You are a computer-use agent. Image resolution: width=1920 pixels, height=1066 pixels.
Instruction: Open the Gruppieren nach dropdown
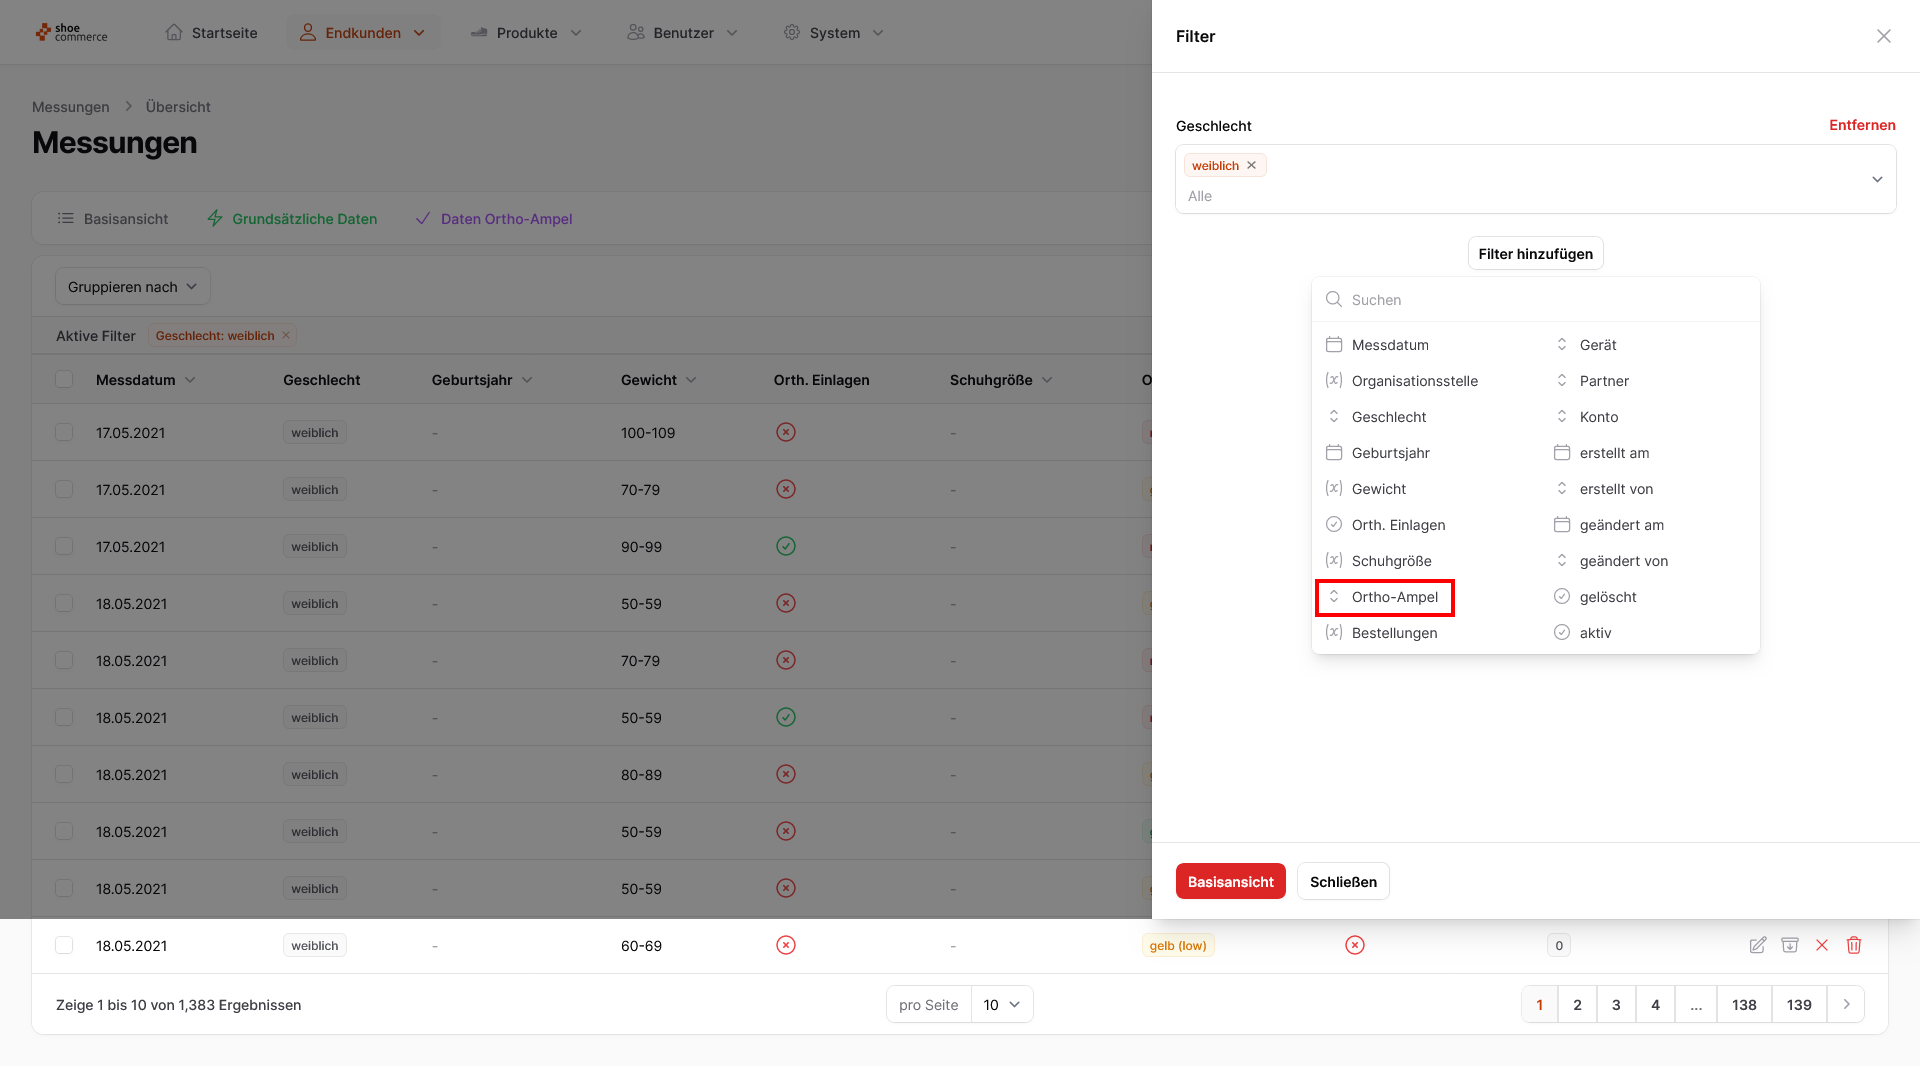pos(132,287)
